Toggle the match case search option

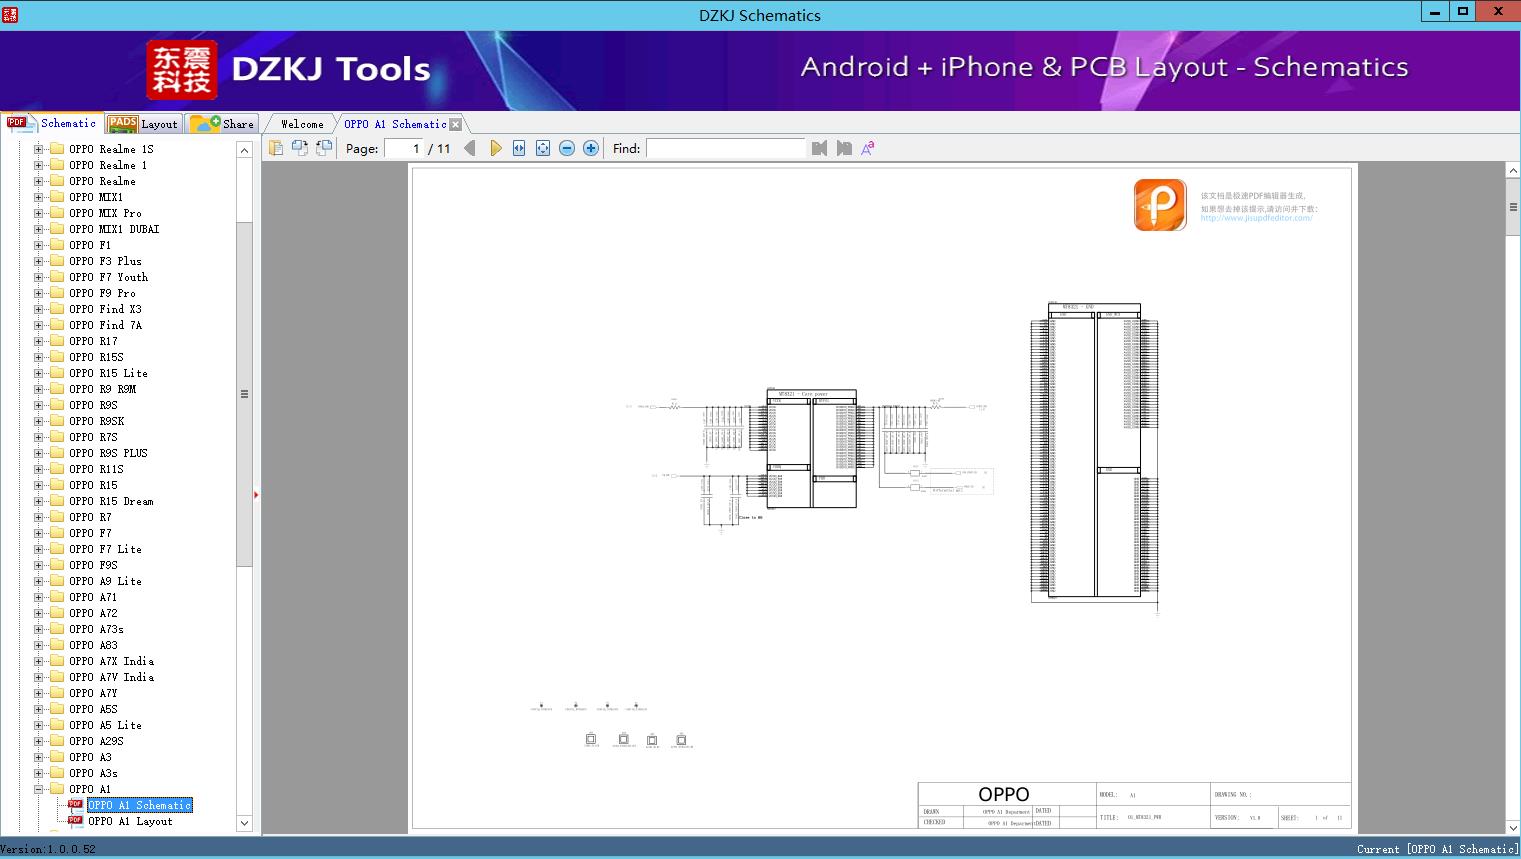pyautogui.click(x=868, y=148)
